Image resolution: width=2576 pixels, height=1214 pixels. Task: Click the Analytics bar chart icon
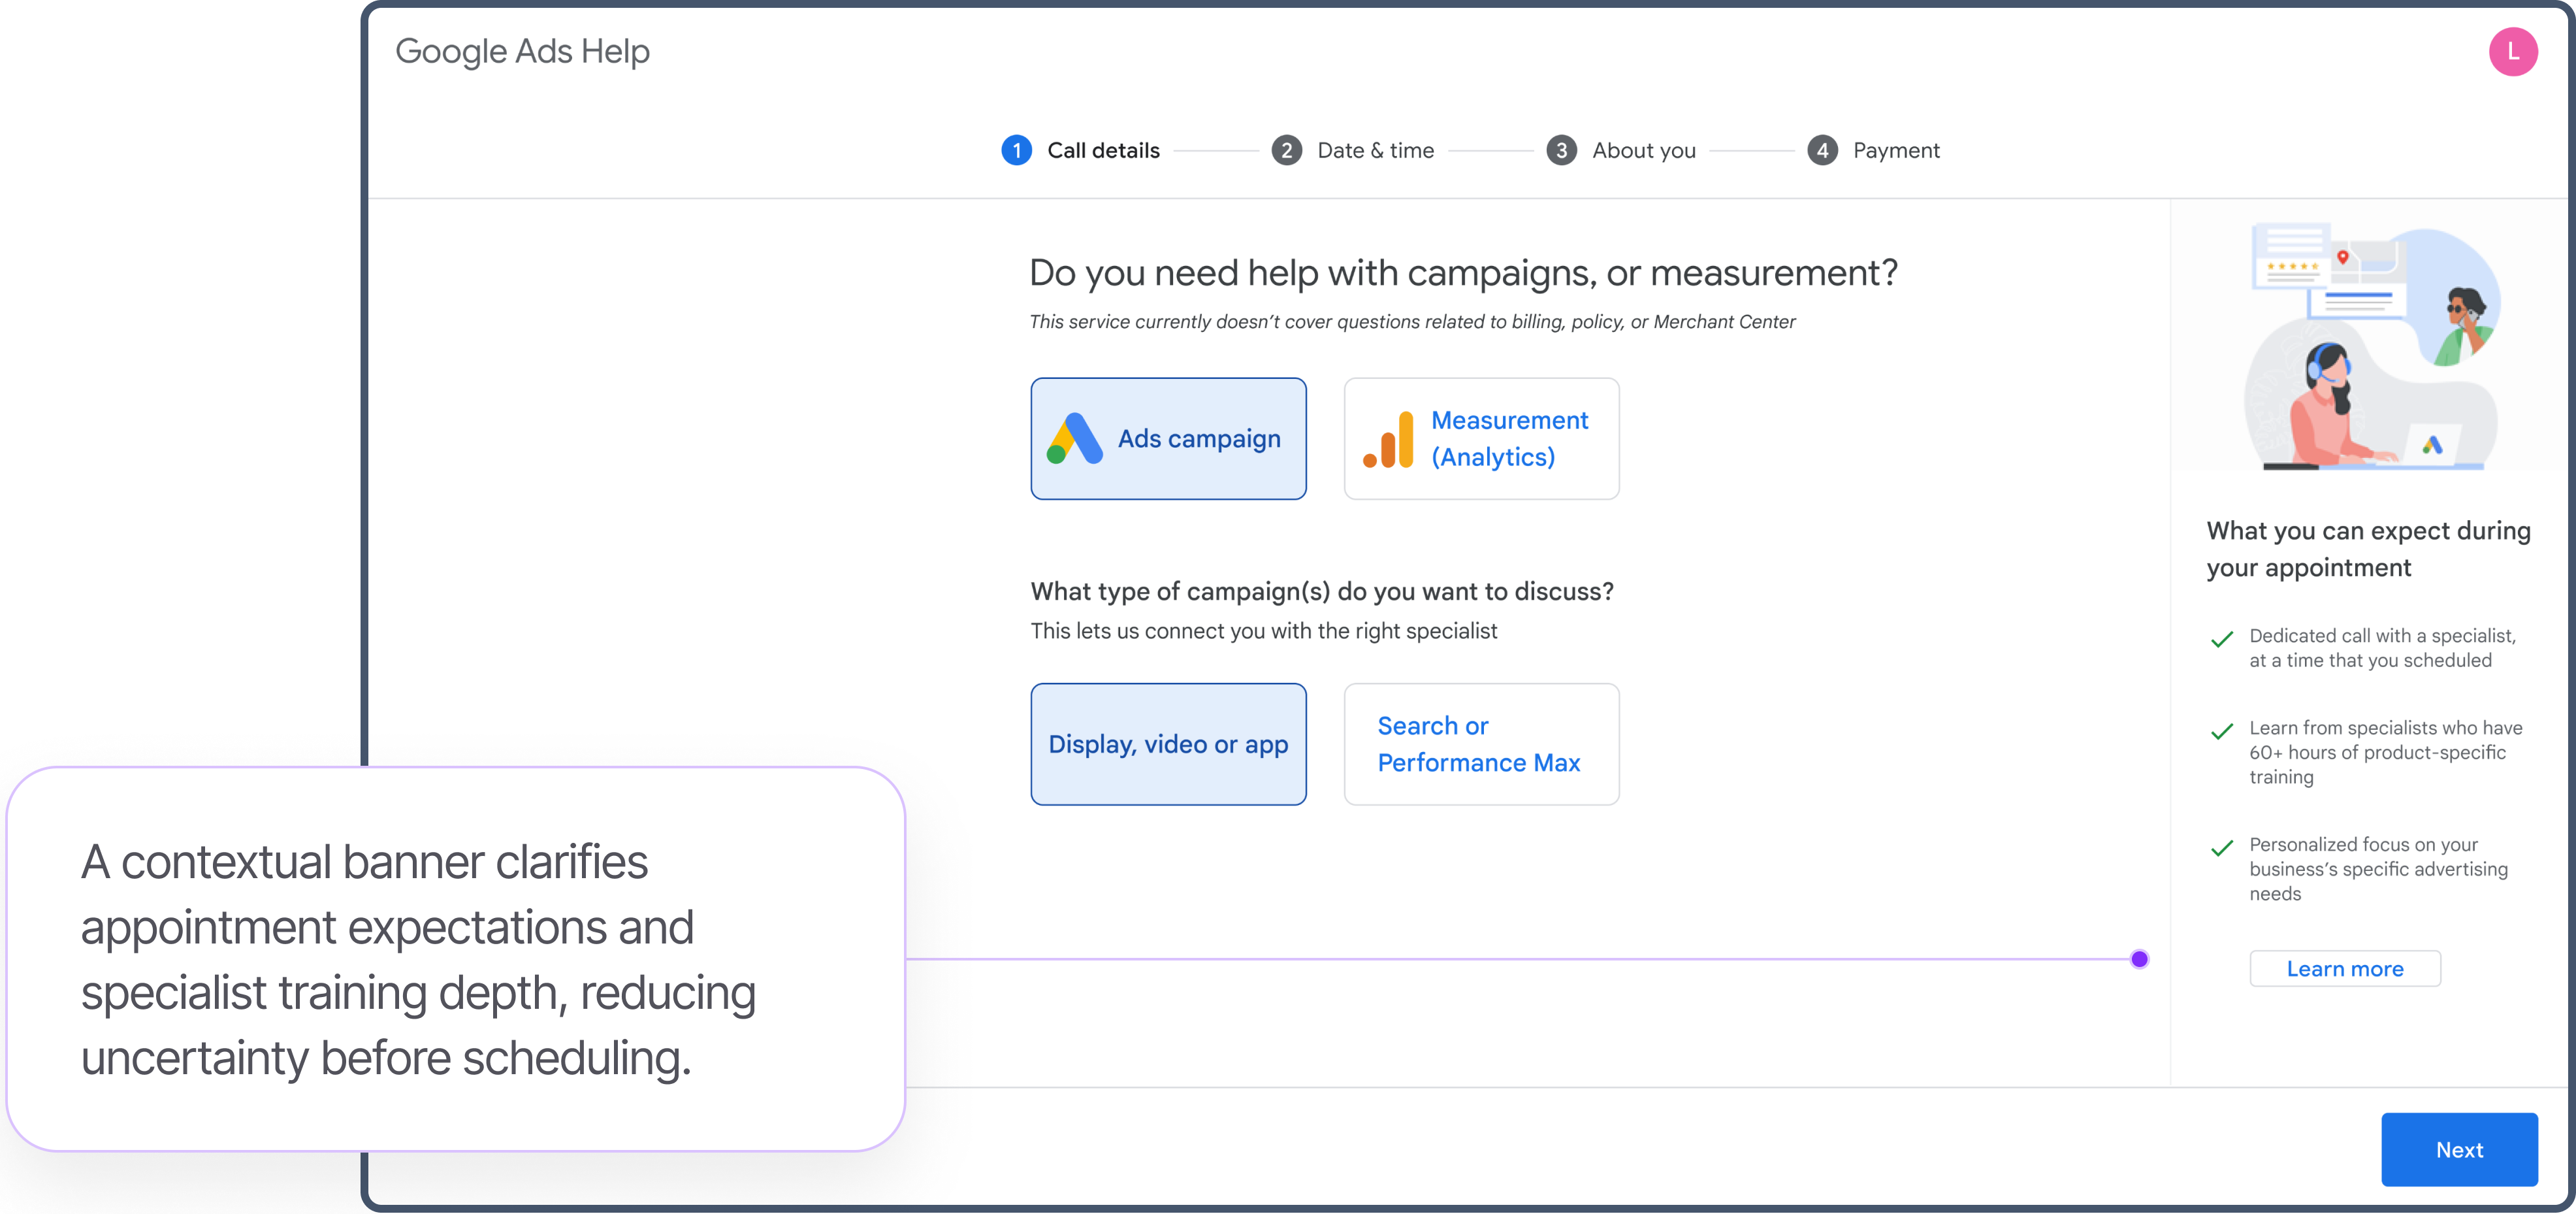pyautogui.click(x=1388, y=440)
